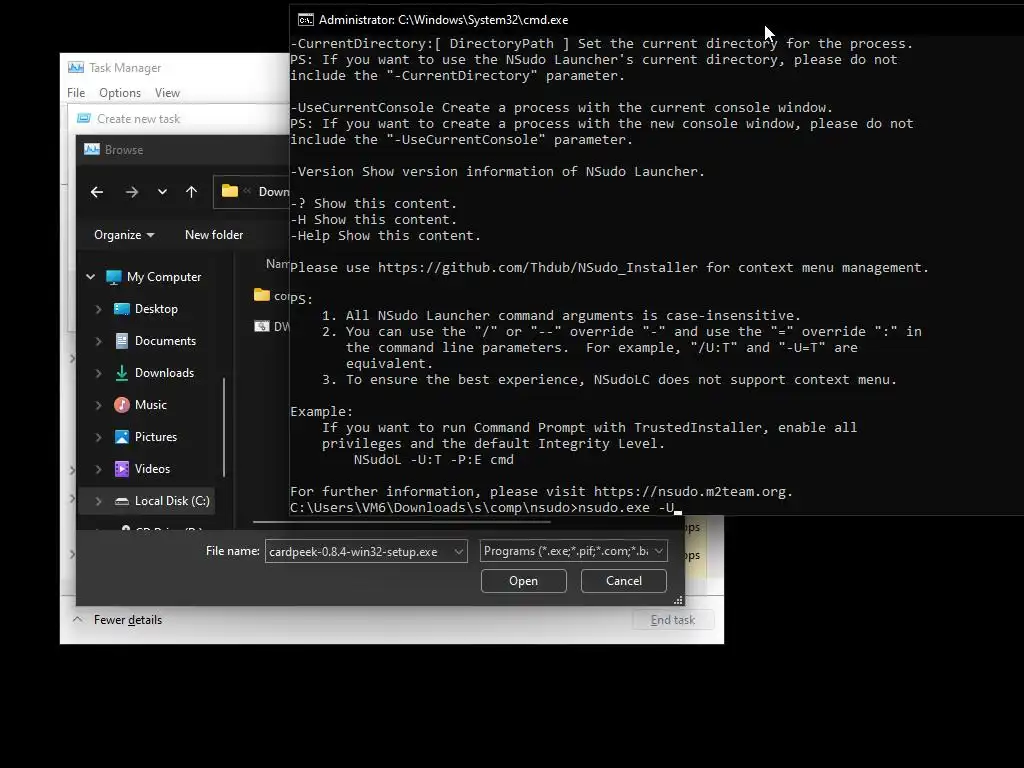
Task: Click cmd.exe window title icon
Action: coord(306,20)
